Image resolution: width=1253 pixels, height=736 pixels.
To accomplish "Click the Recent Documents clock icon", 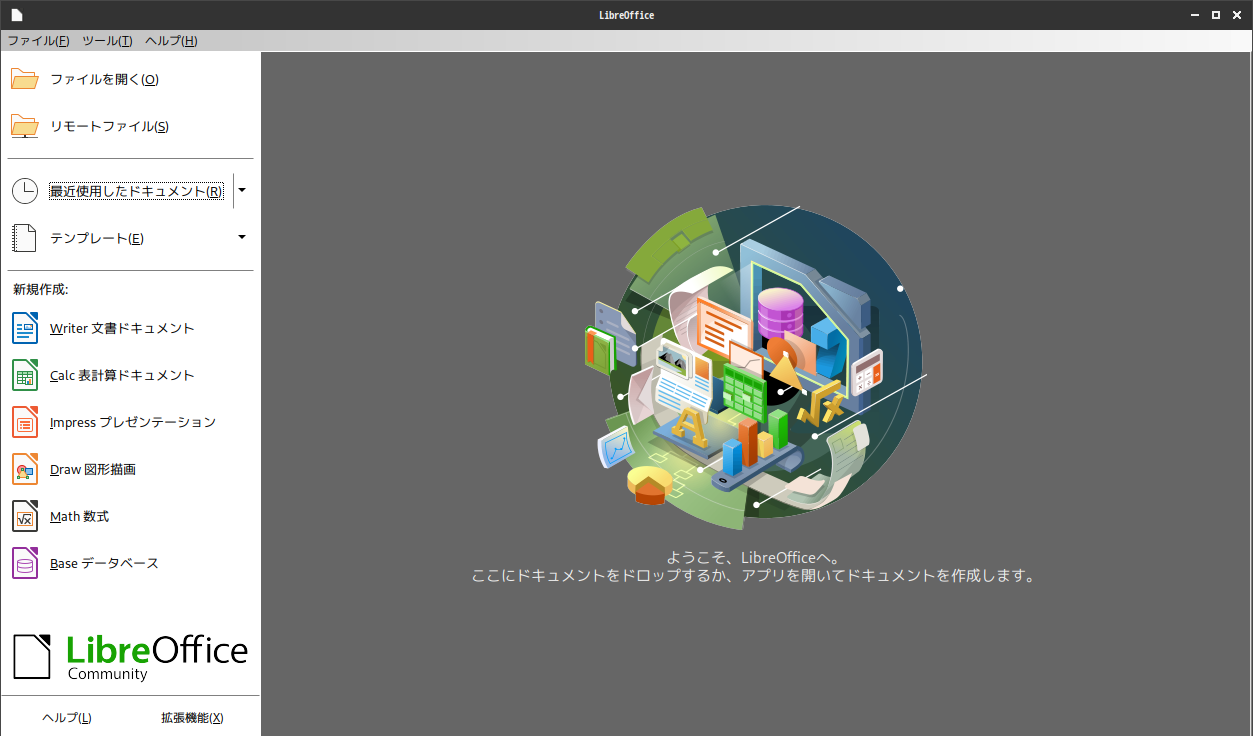I will tap(24, 191).
